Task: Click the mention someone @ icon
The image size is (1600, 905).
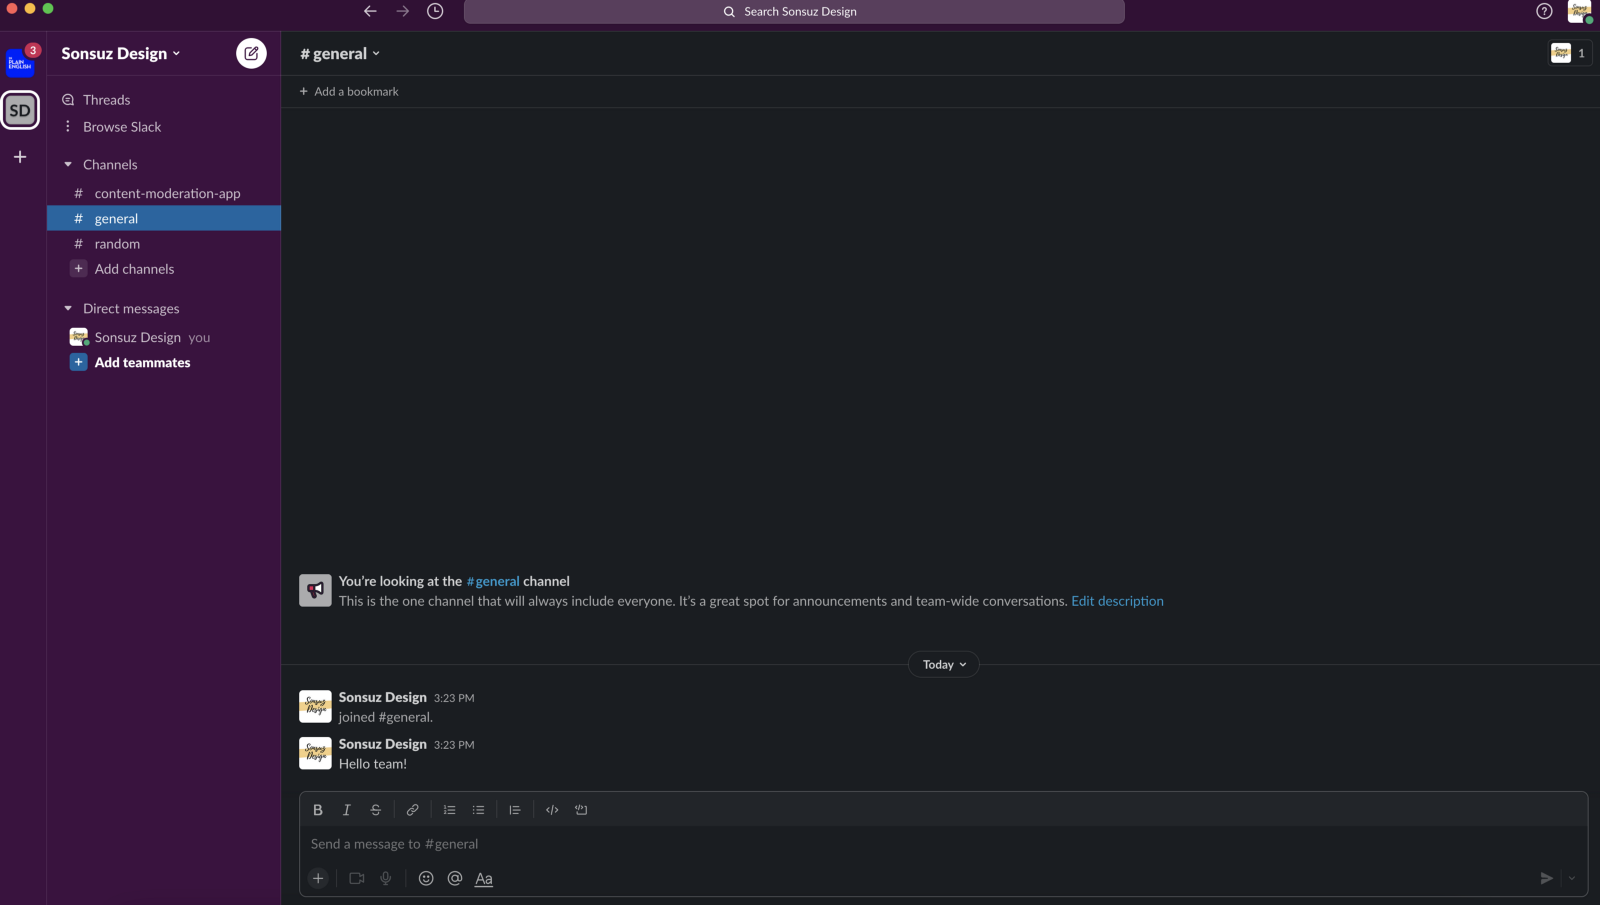Action: [x=455, y=878]
